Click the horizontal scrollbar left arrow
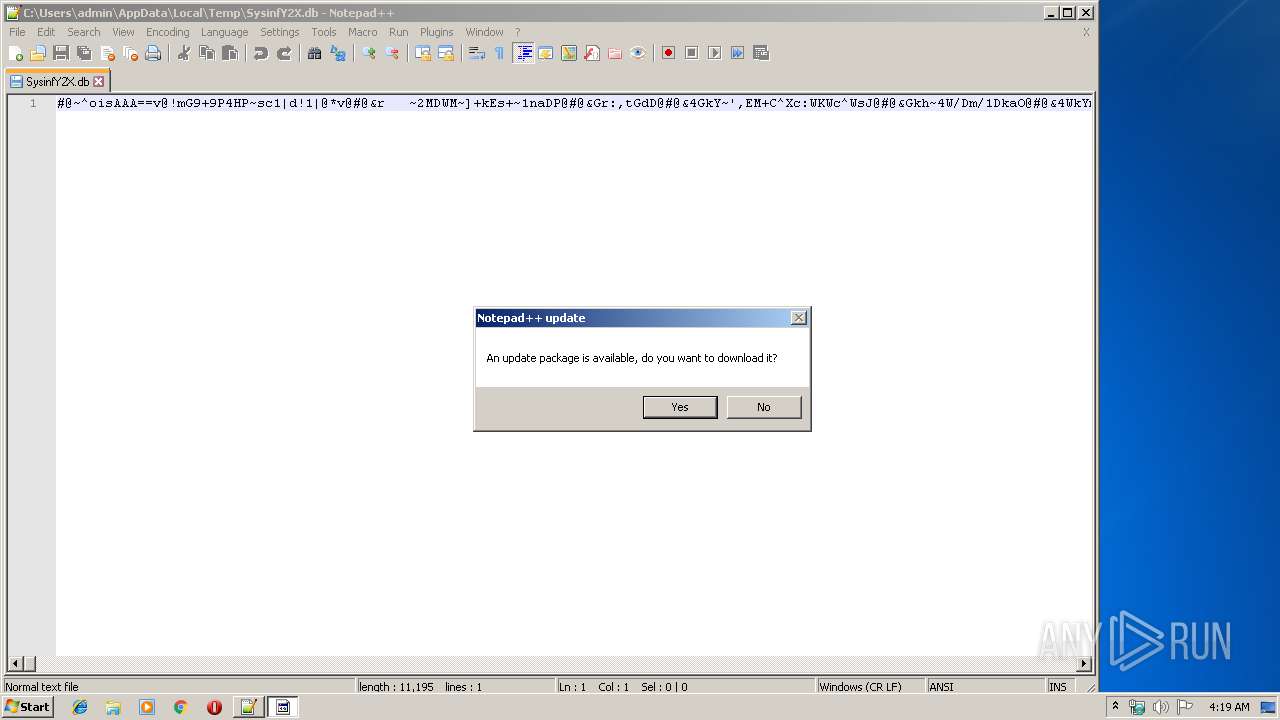 pos(14,664)
